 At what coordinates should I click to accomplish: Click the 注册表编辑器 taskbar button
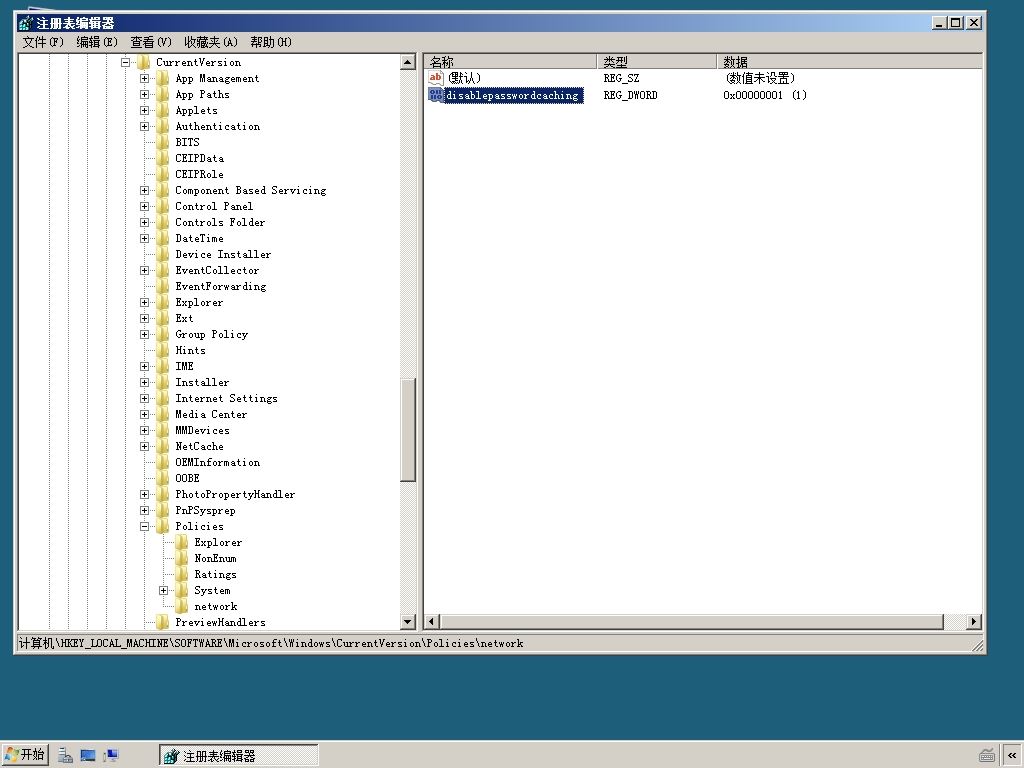pyautogui.click(x=238, y=756)
